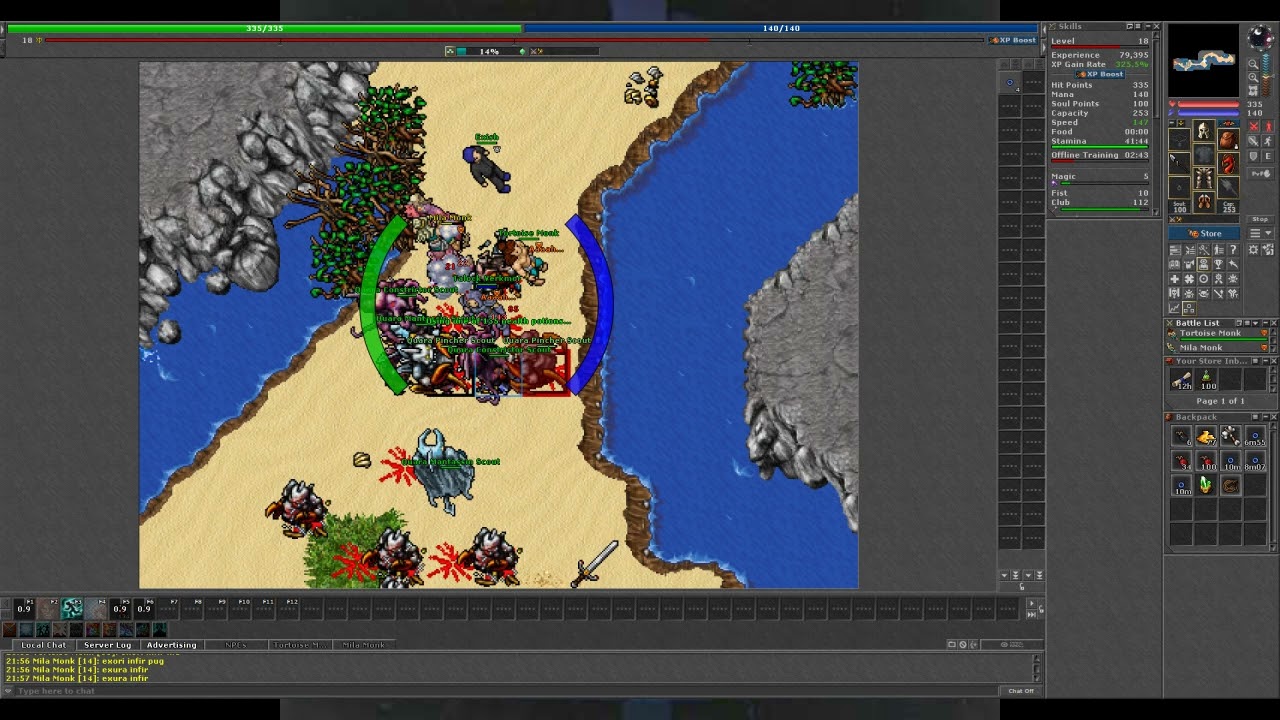
Task: Select the balanced sword fight mode
Action: (1255, 141)
